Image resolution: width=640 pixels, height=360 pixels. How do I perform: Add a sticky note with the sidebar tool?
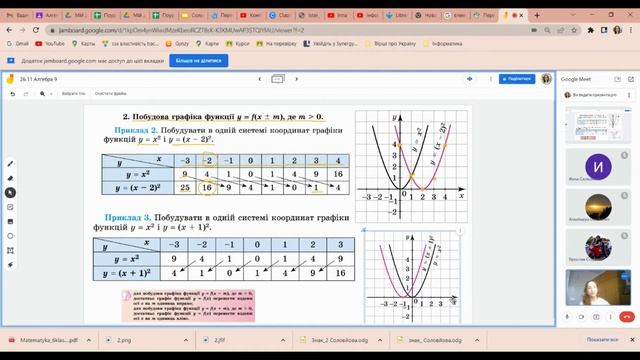(11, 207)
